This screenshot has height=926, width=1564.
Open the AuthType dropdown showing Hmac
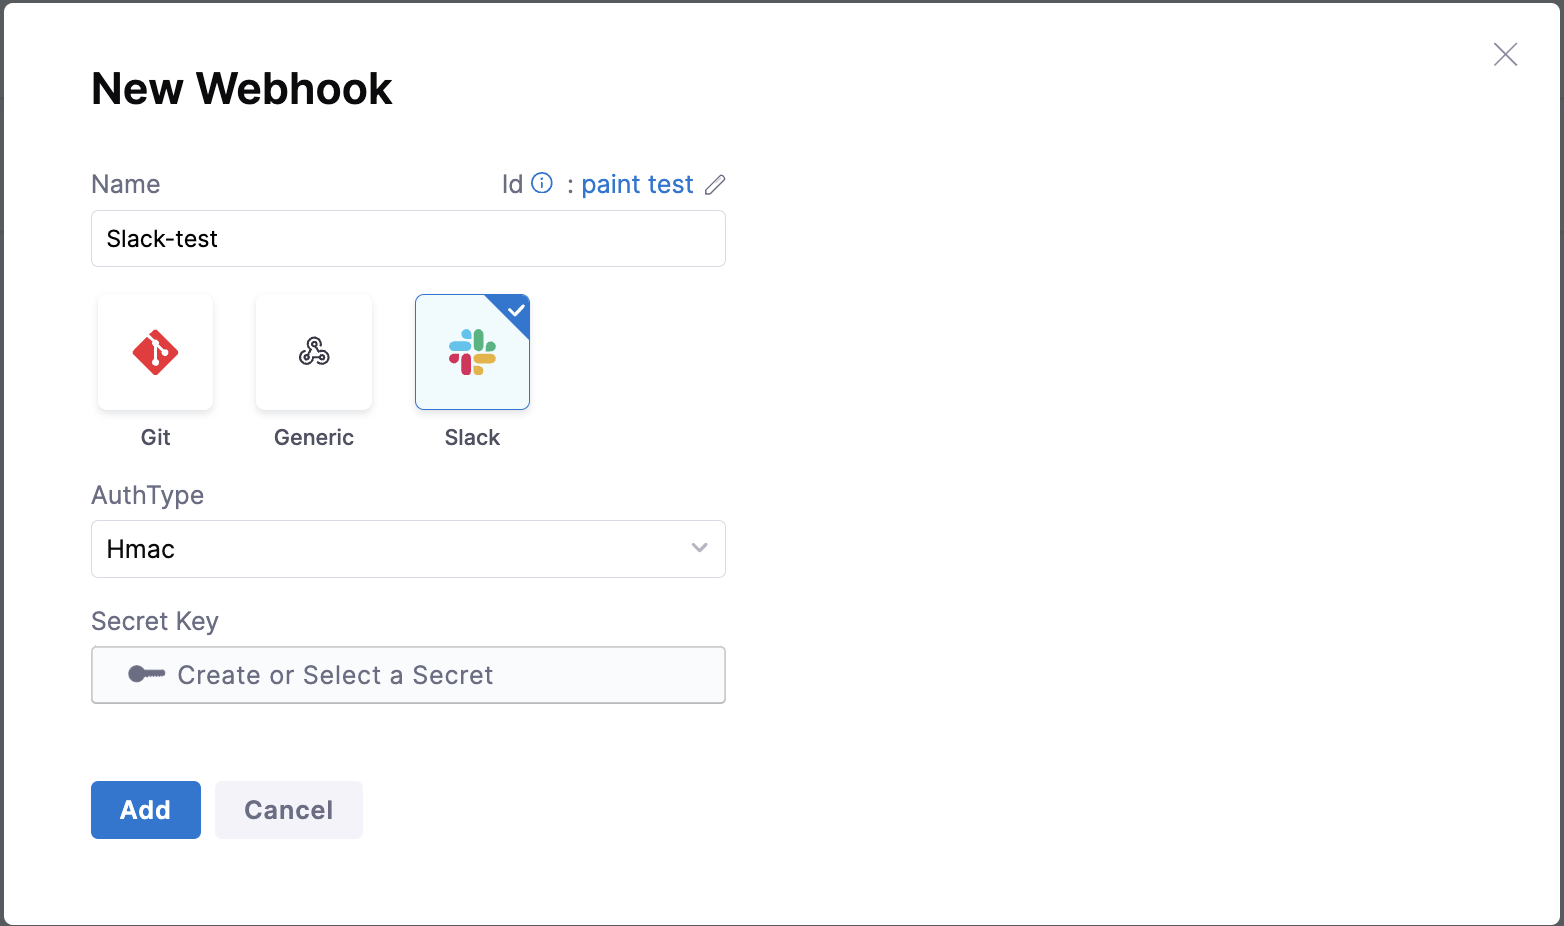pyautogui.click(x=408, y=549)
